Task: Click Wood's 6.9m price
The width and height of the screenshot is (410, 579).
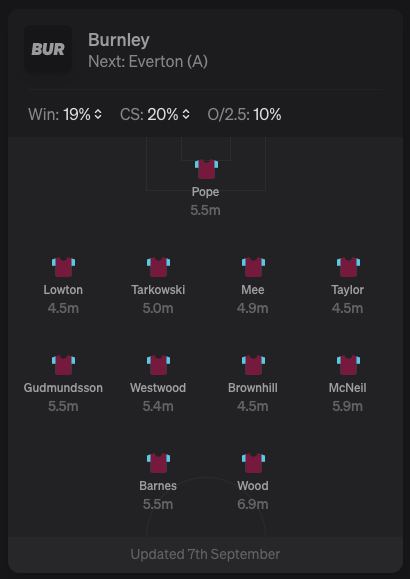Action: coord(253,504)
